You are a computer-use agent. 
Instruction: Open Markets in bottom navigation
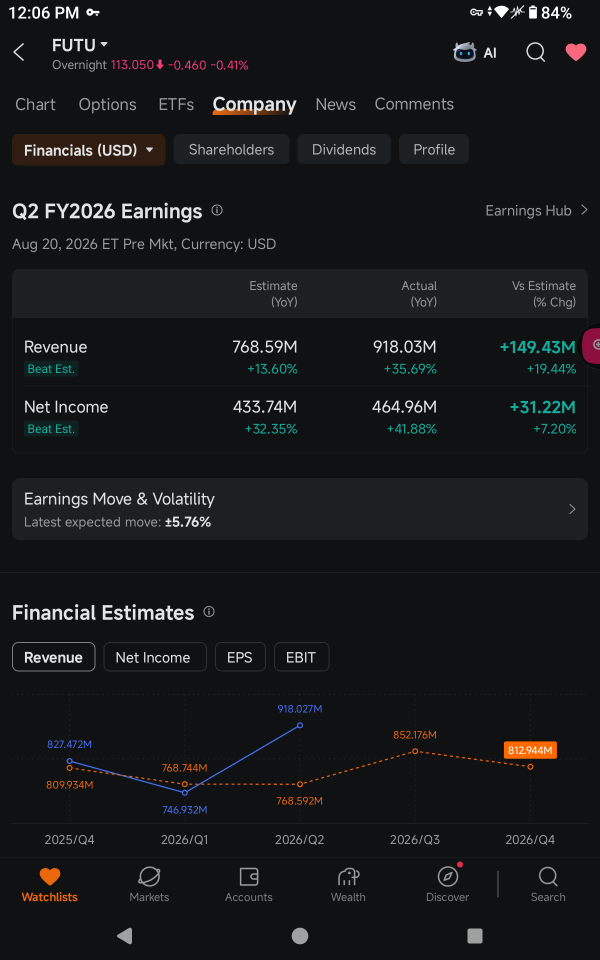[149, 885]
